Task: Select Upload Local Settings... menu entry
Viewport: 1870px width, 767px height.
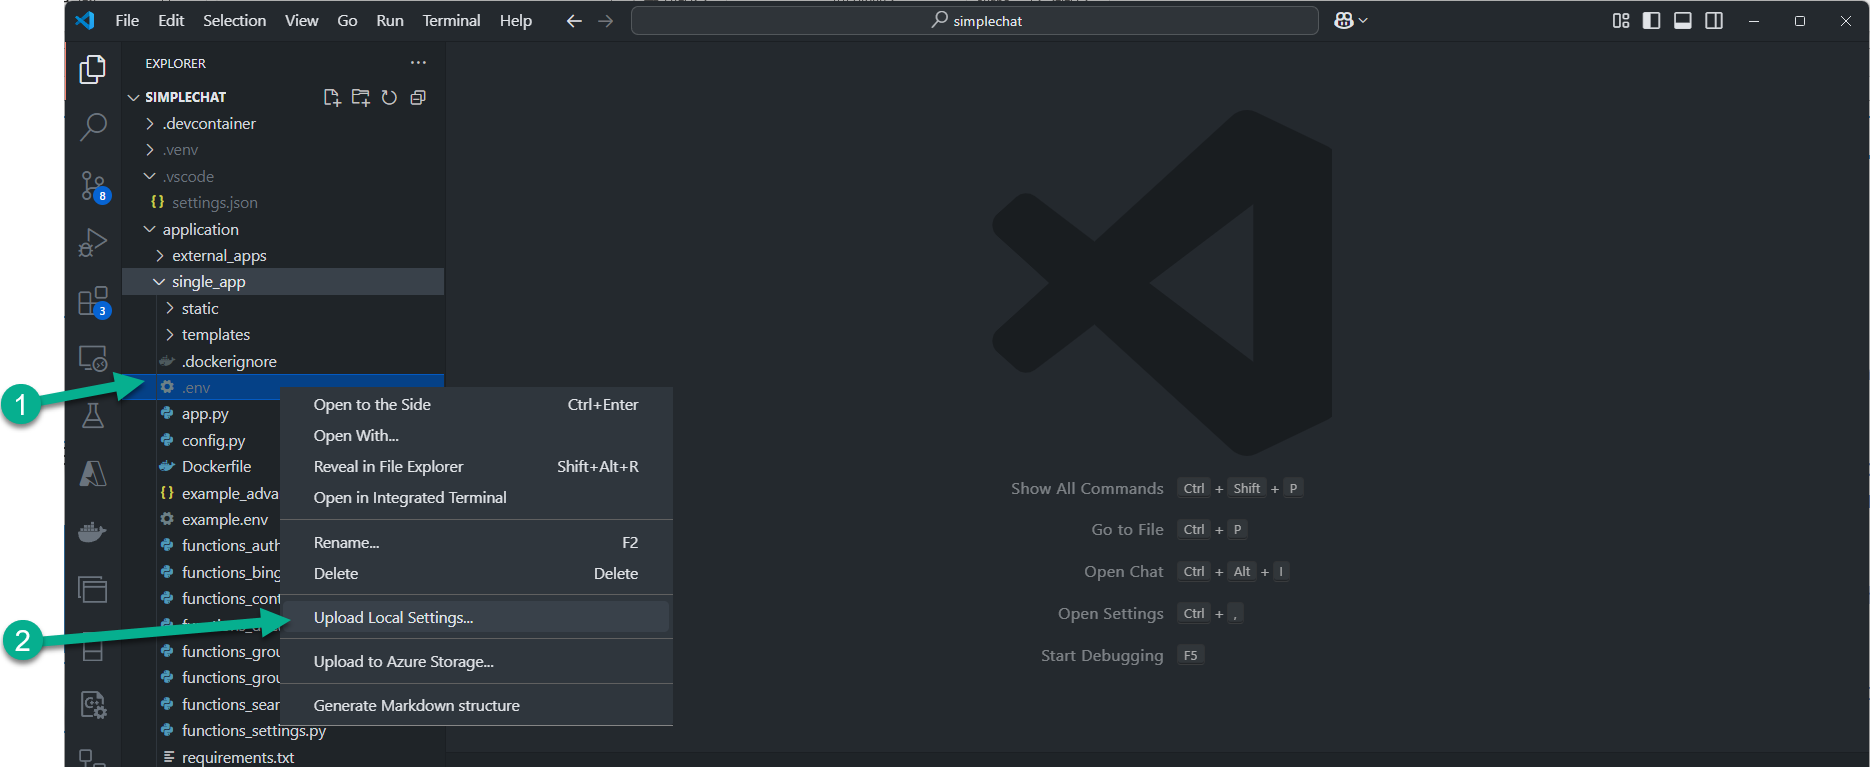Action: [x=393, y=618]
